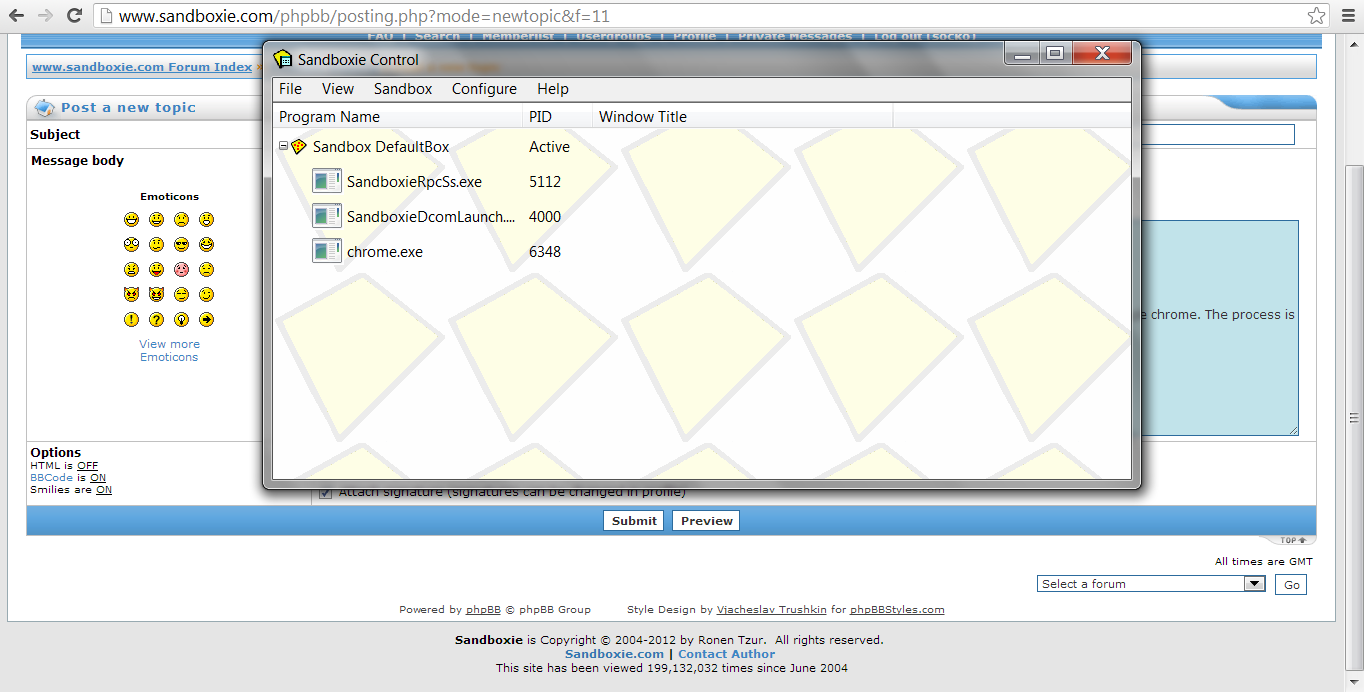
Task: Click the Active status of DefaultBox
Action: coord(549,147)
